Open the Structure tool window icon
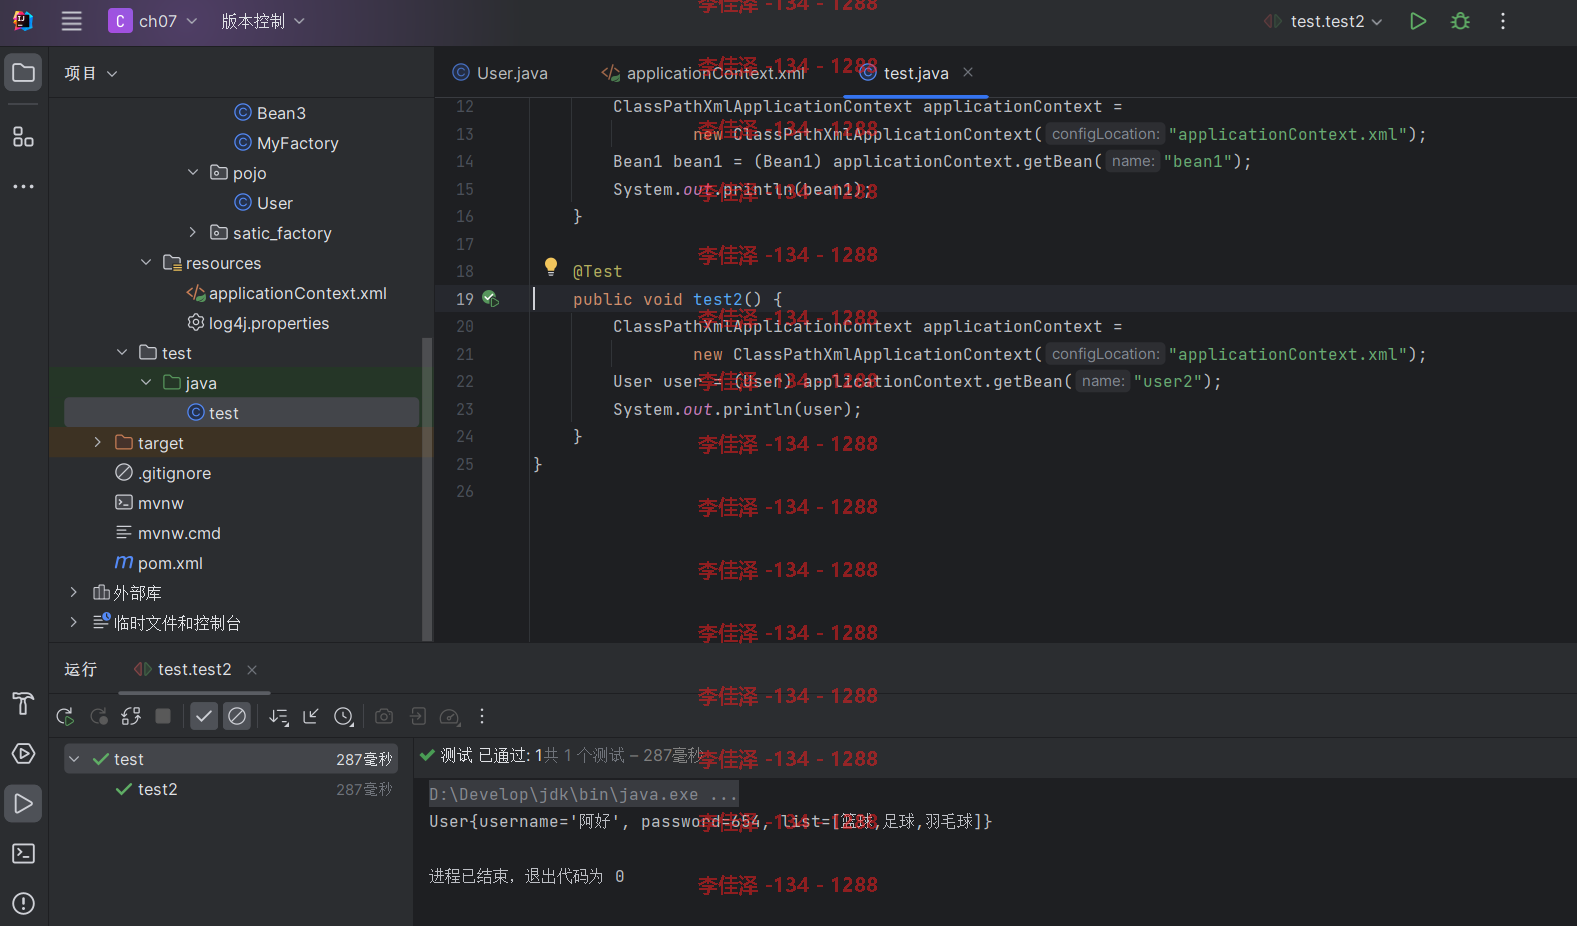The image size is (1577, 926). pyautogui.click(x=24, y=137)
